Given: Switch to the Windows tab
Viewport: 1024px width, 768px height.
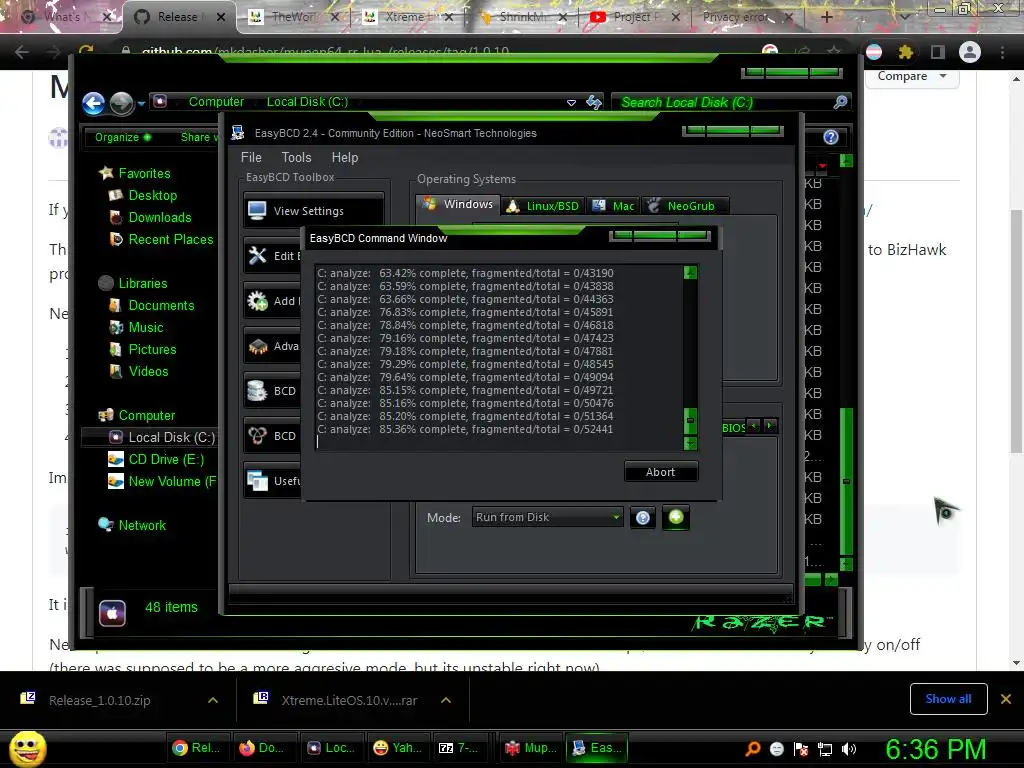Looking at the screenshot, I should [x=458, y=204].
